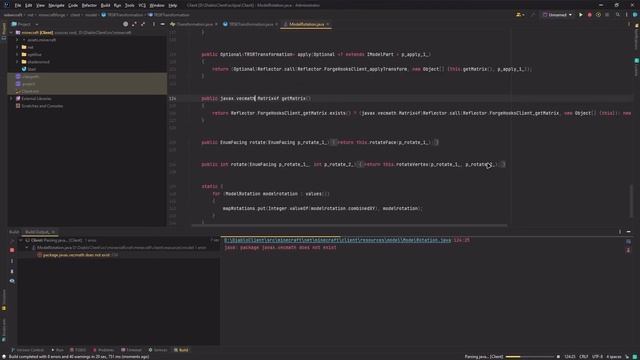Click the Expand All icon in the Project panel
The width and height of the screenshot is (640, 360).
click(134, 24)
